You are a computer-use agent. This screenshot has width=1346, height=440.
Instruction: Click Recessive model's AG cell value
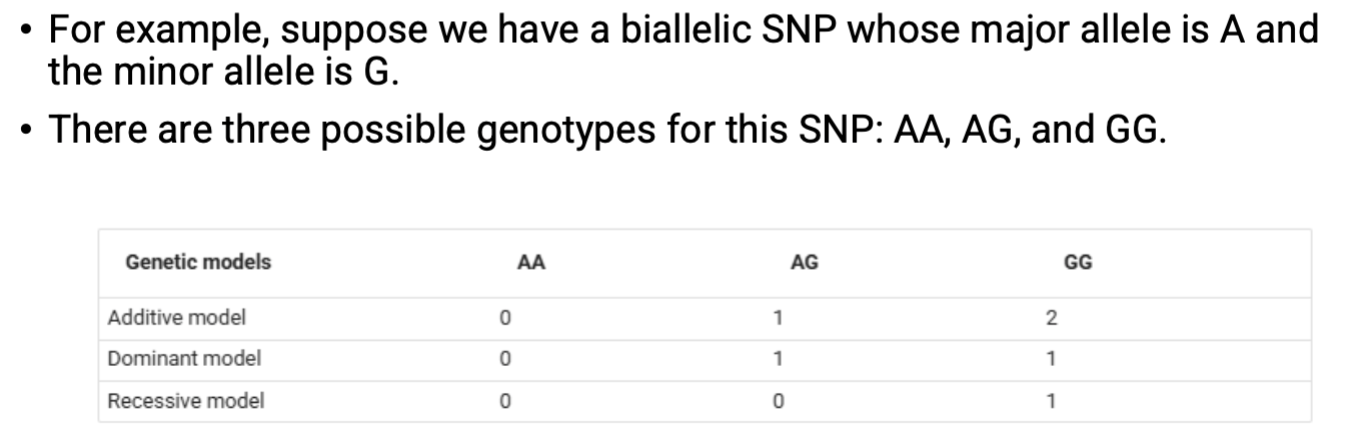click(x=777, y=401)
